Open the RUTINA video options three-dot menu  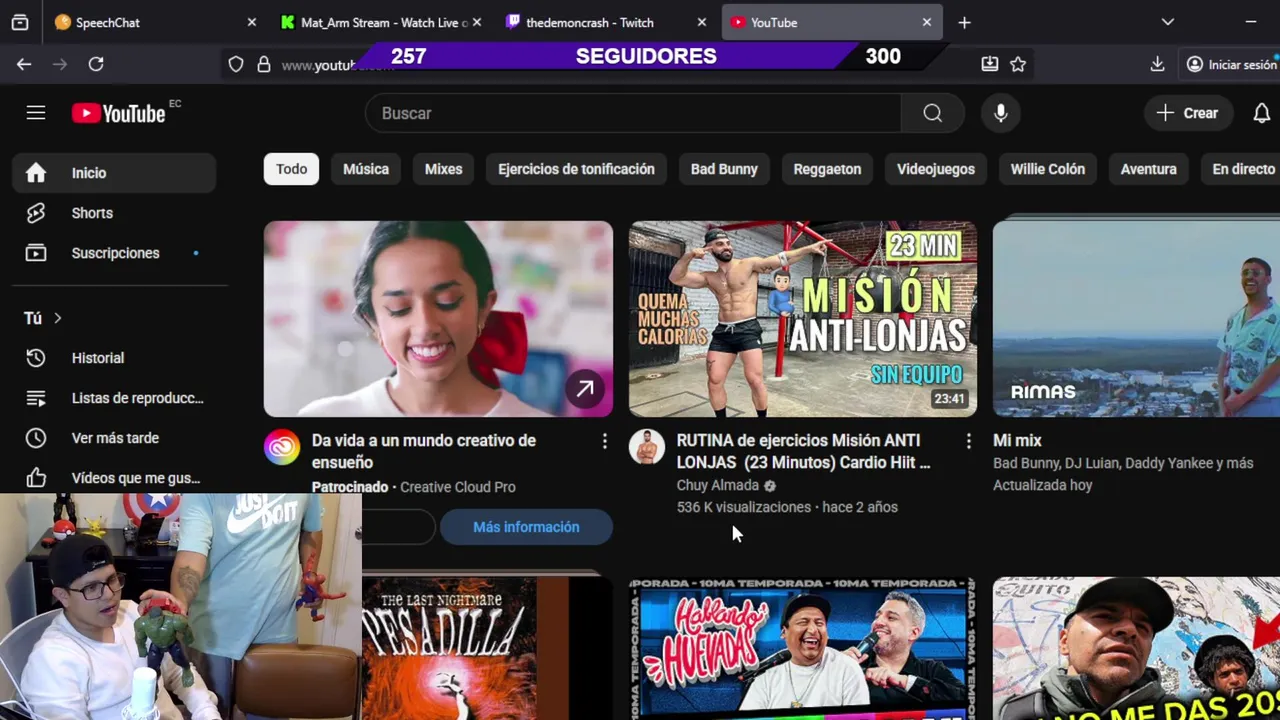click(x=968, y=441)
